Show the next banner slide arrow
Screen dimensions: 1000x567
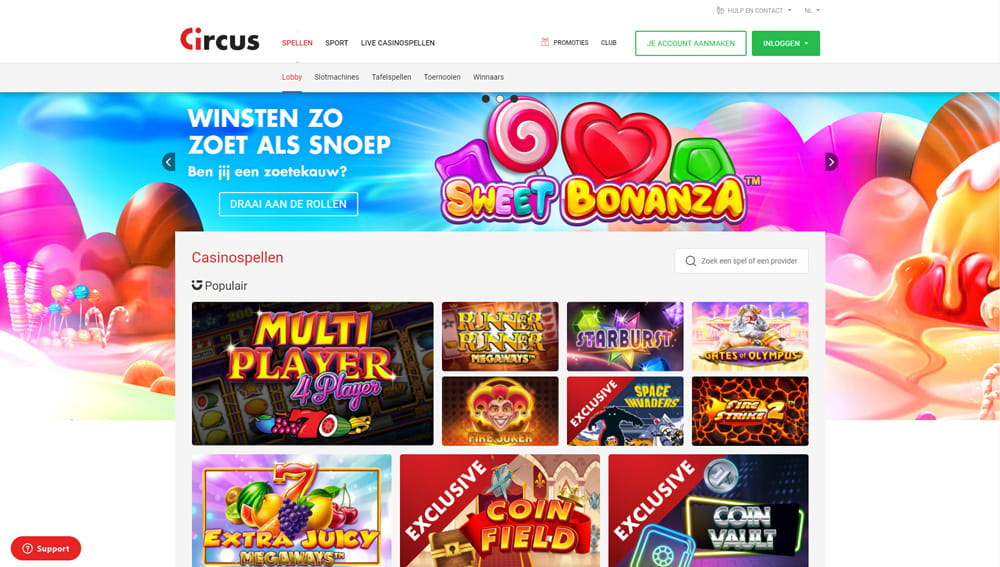pyautogui.click(x=831, y=162)
